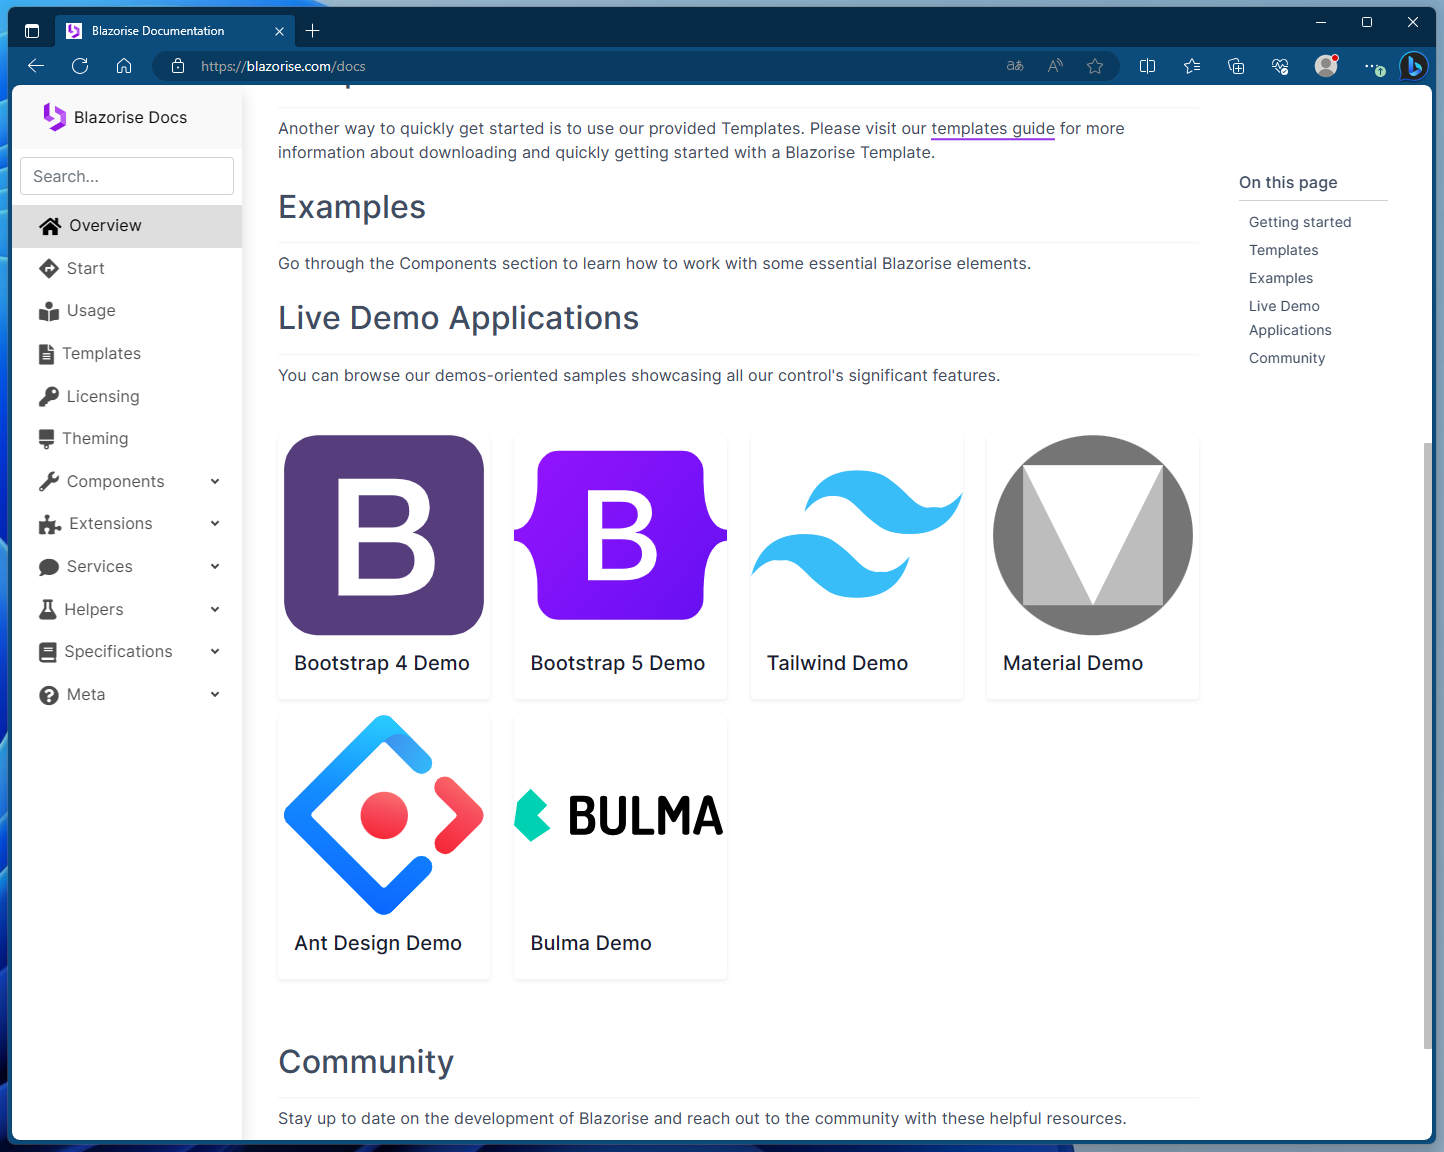Image resolution: width=1444 pixels, height=1152 pixels.
Task: Add this page to favorites
Action: (1095, 66)
